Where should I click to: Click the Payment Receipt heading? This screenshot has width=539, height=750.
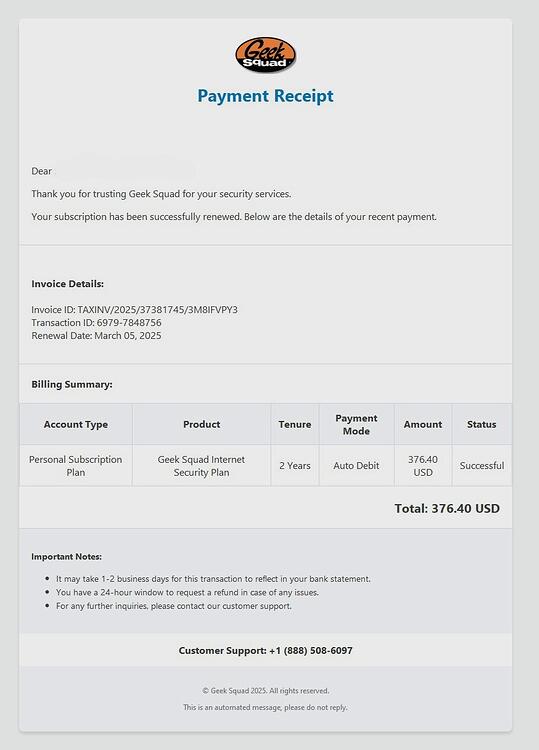coord(265,96)
